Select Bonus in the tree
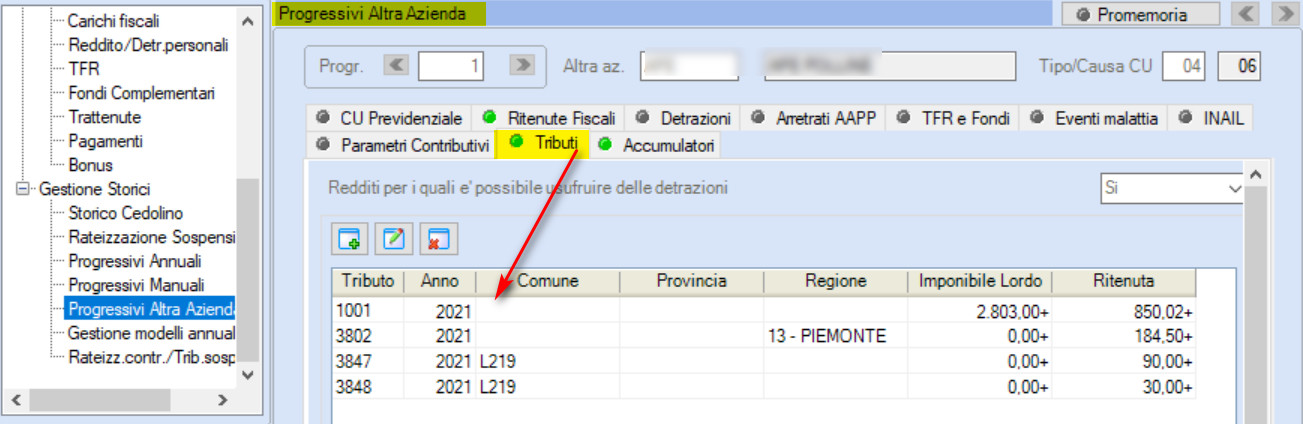 [90, 165]
